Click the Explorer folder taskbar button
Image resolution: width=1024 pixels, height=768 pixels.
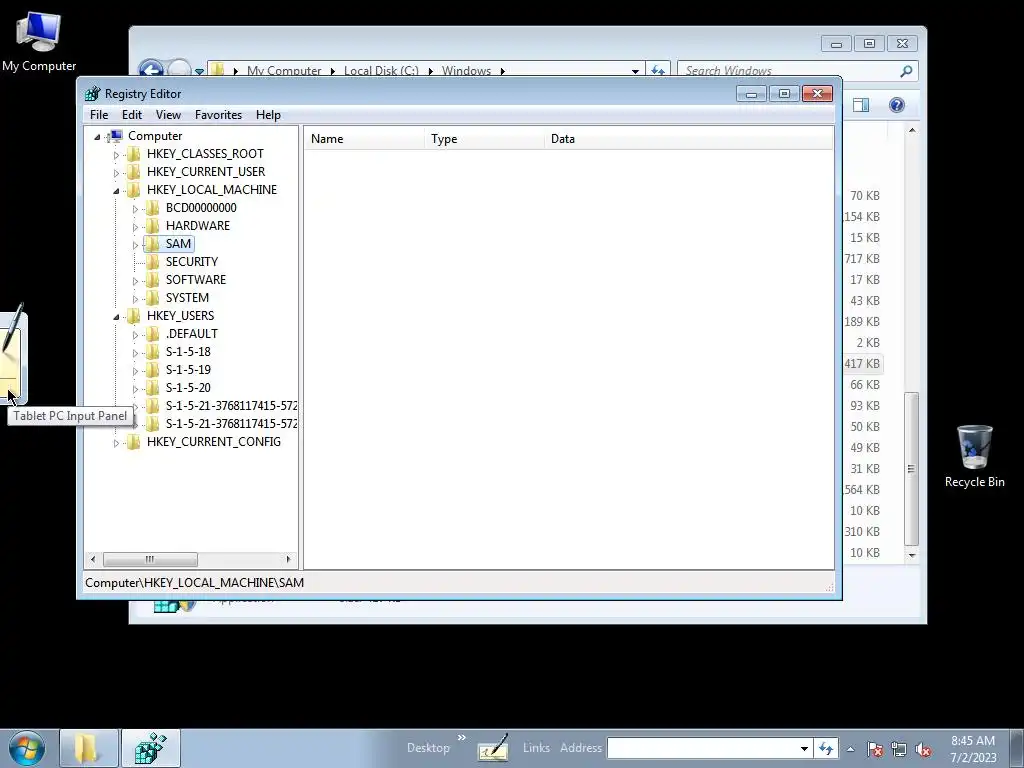[x=89, y=748]
